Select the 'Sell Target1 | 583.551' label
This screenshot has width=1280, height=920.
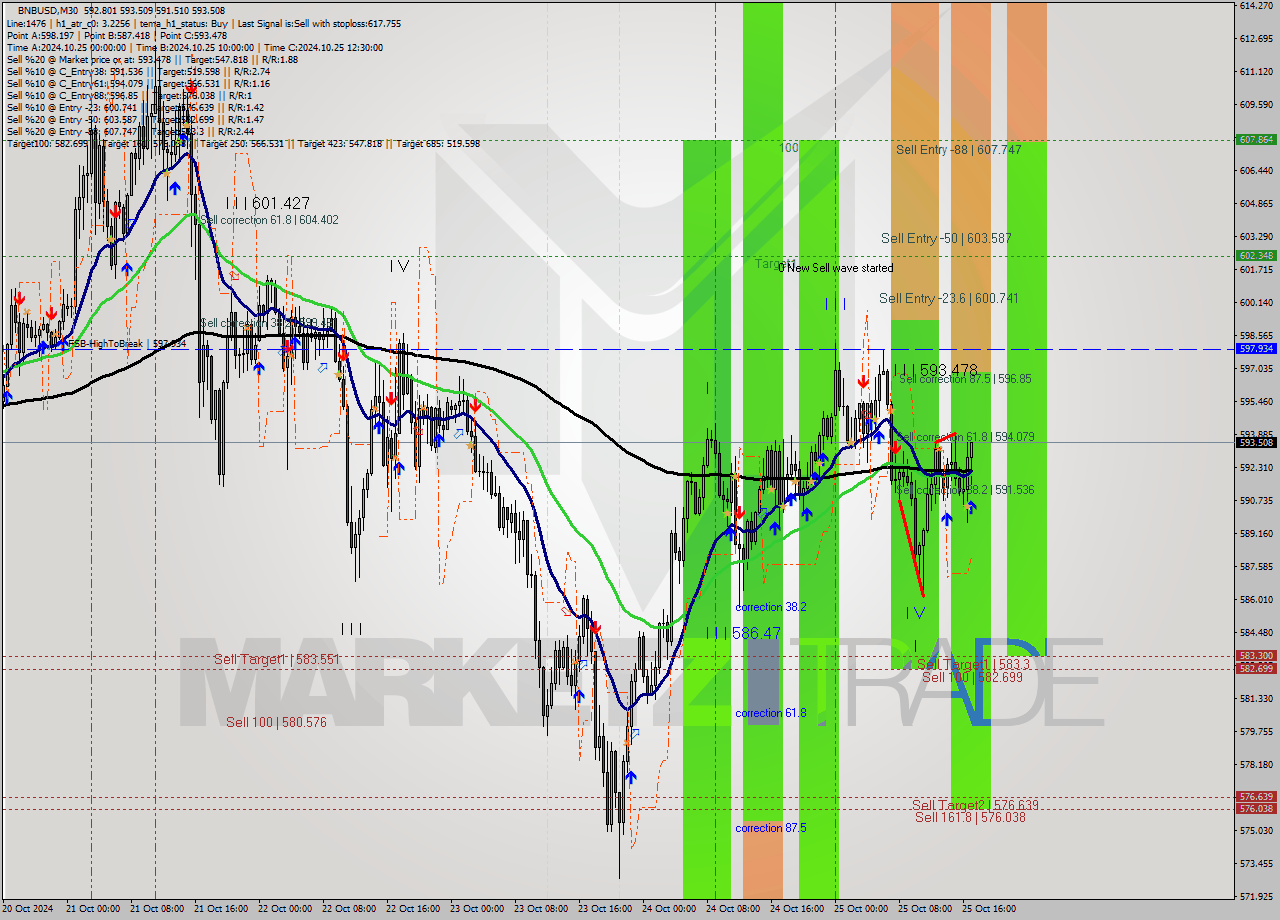277,660
